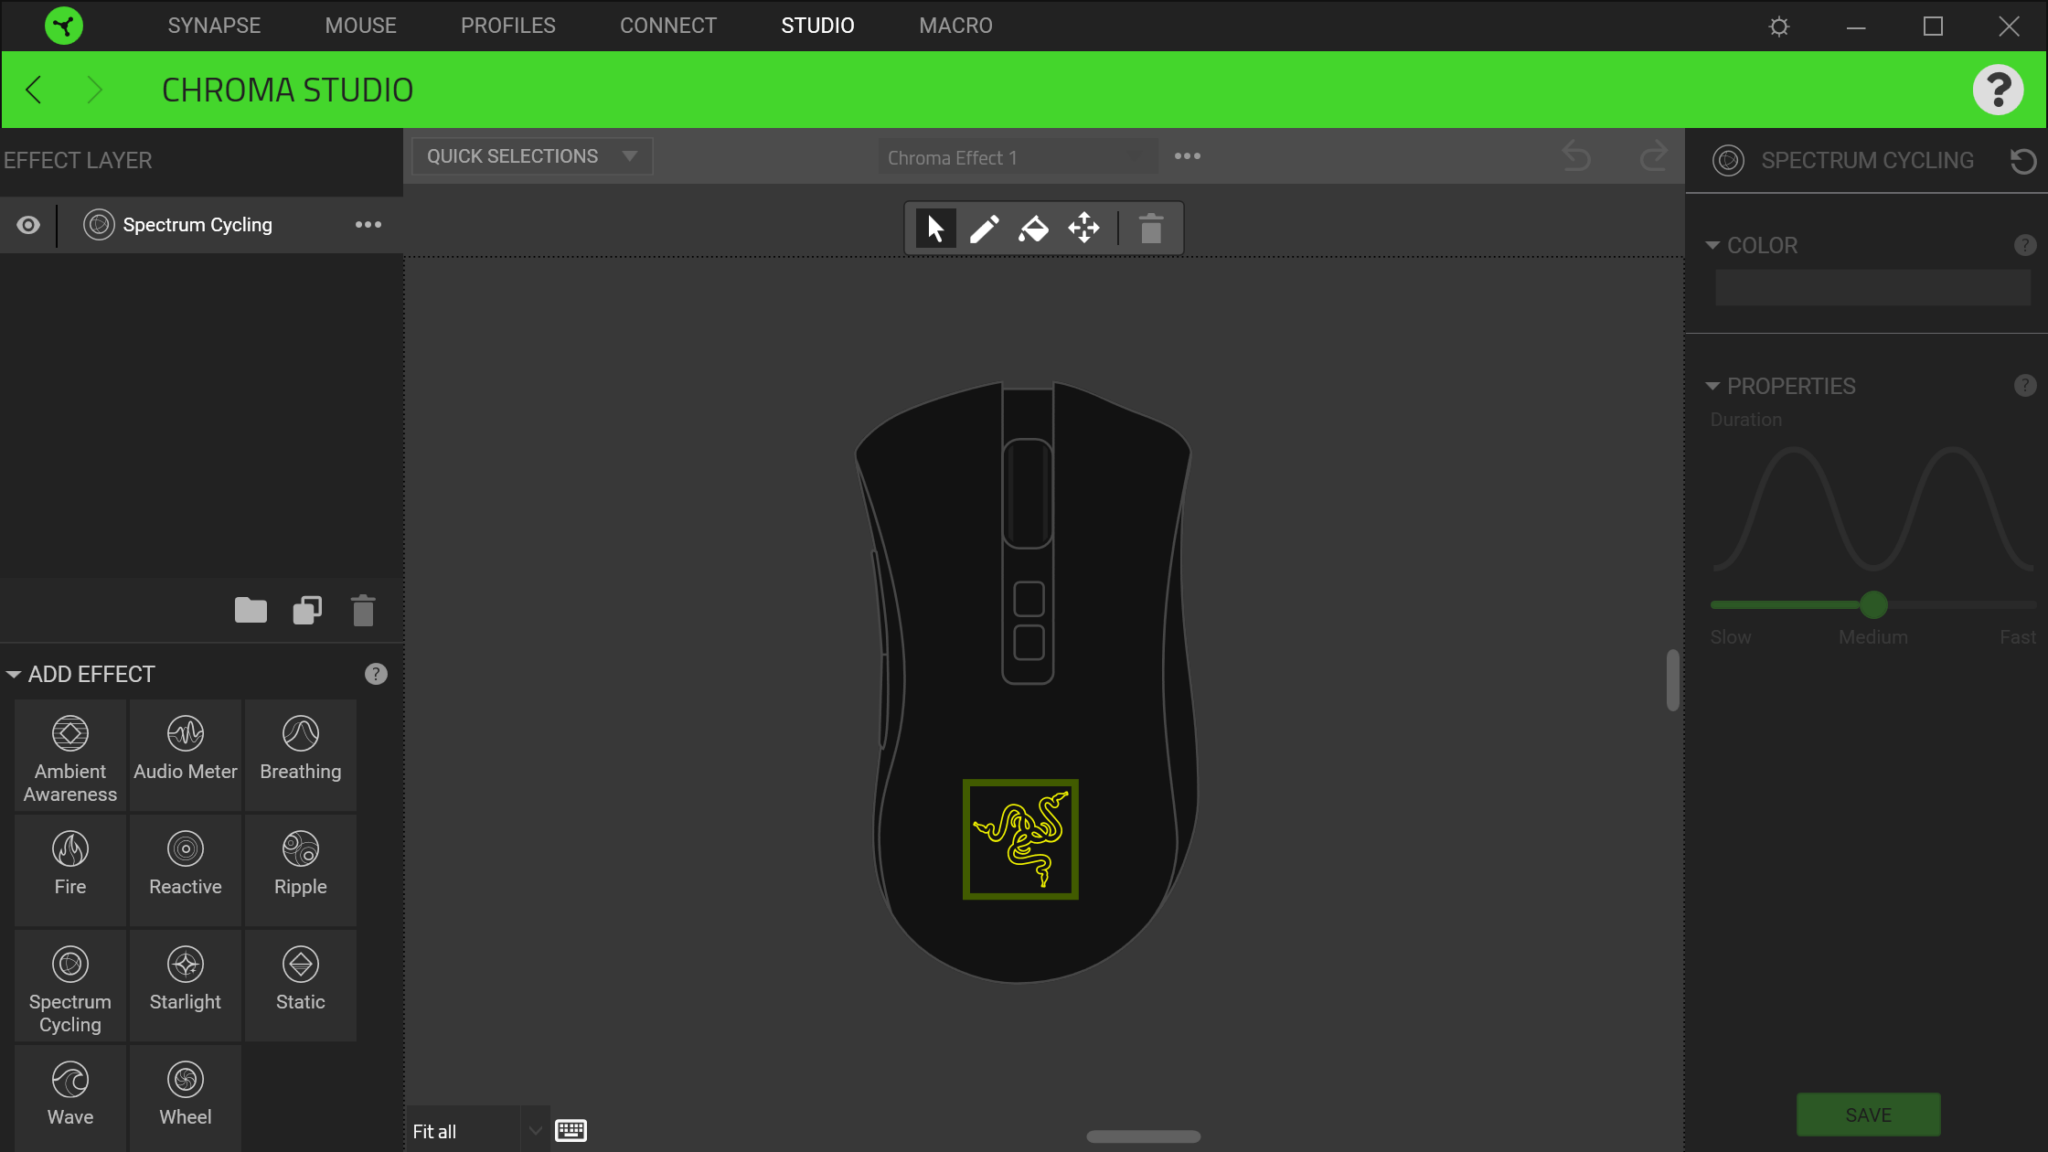Screen dimensions: 2048x1152
Task: Select the Paint Bucket/Fill tool
Action: (x=1032, y=228)
